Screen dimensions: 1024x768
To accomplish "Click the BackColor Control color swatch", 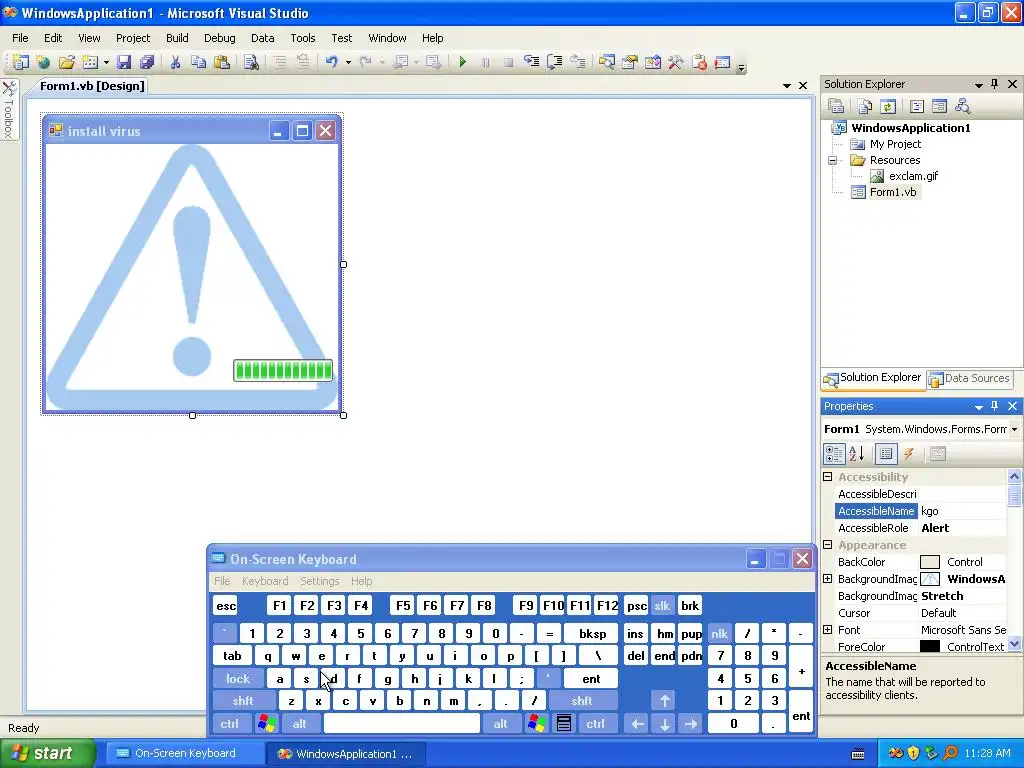I will tap(929, 562).
